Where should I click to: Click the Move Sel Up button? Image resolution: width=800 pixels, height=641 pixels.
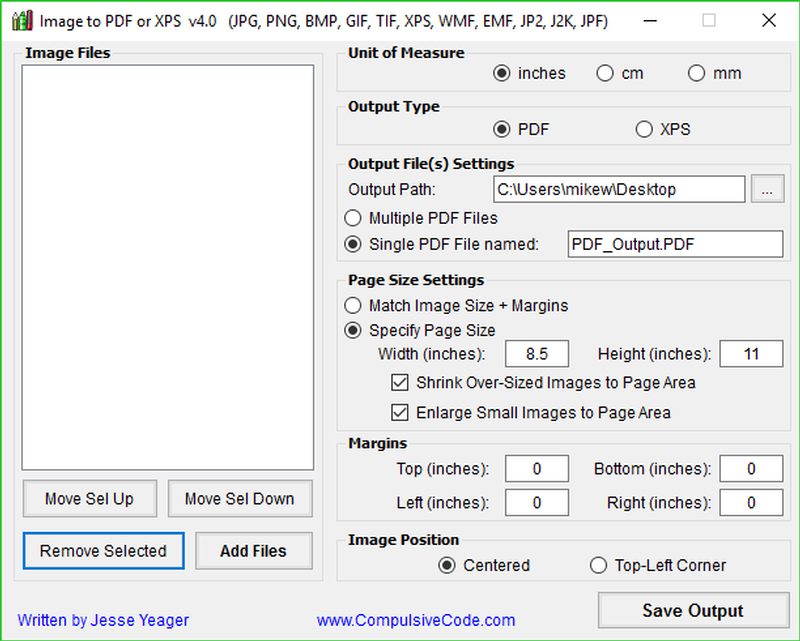tap(90, 499)
